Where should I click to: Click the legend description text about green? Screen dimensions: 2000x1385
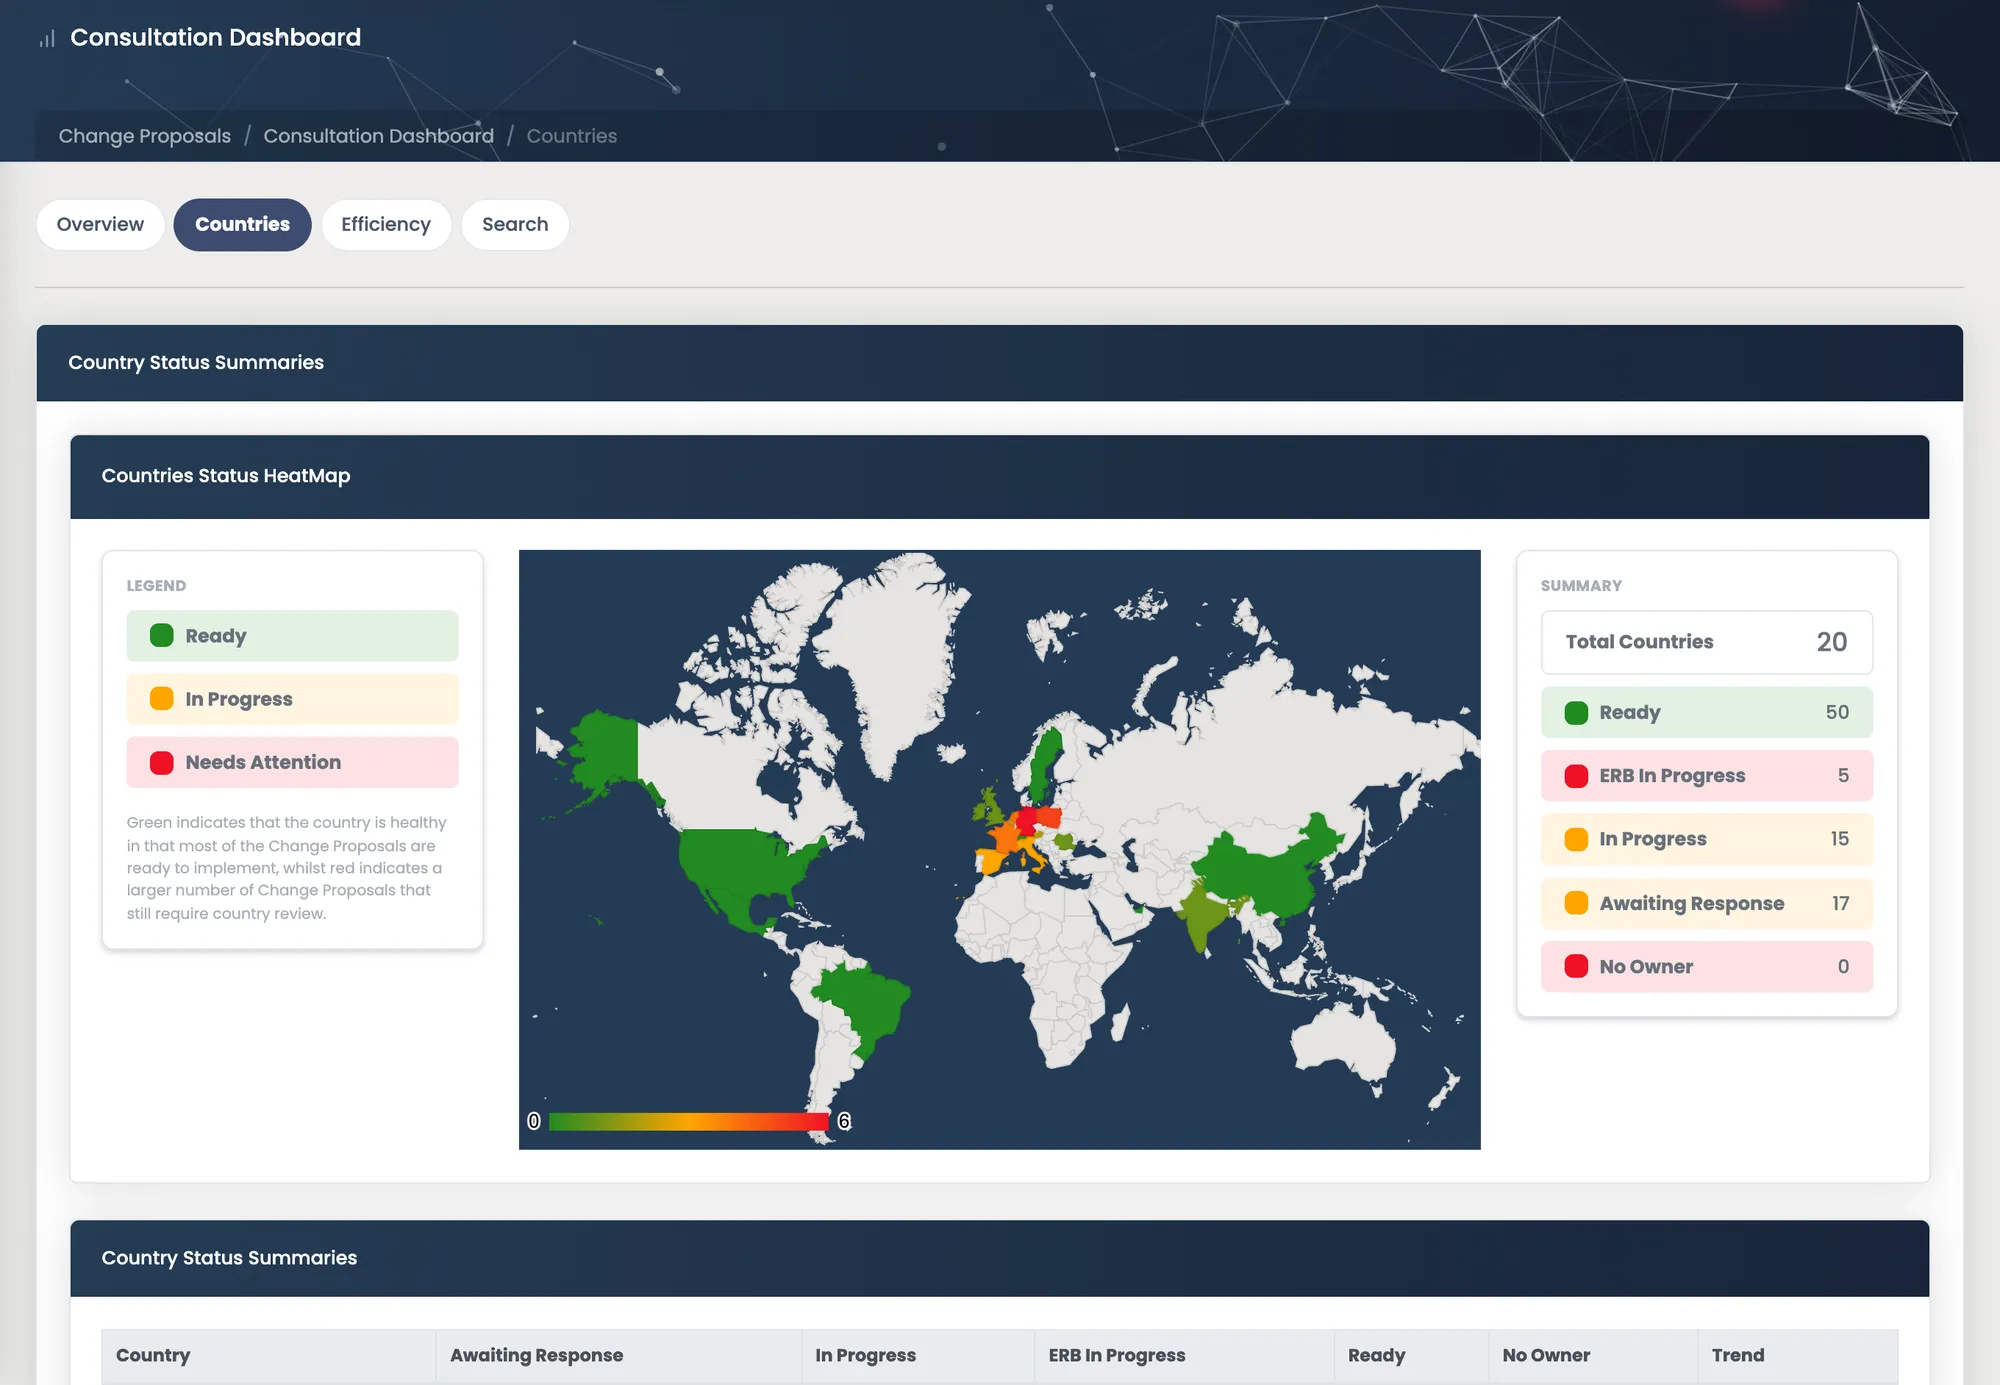pyautogui.click(x=286, y=867)
